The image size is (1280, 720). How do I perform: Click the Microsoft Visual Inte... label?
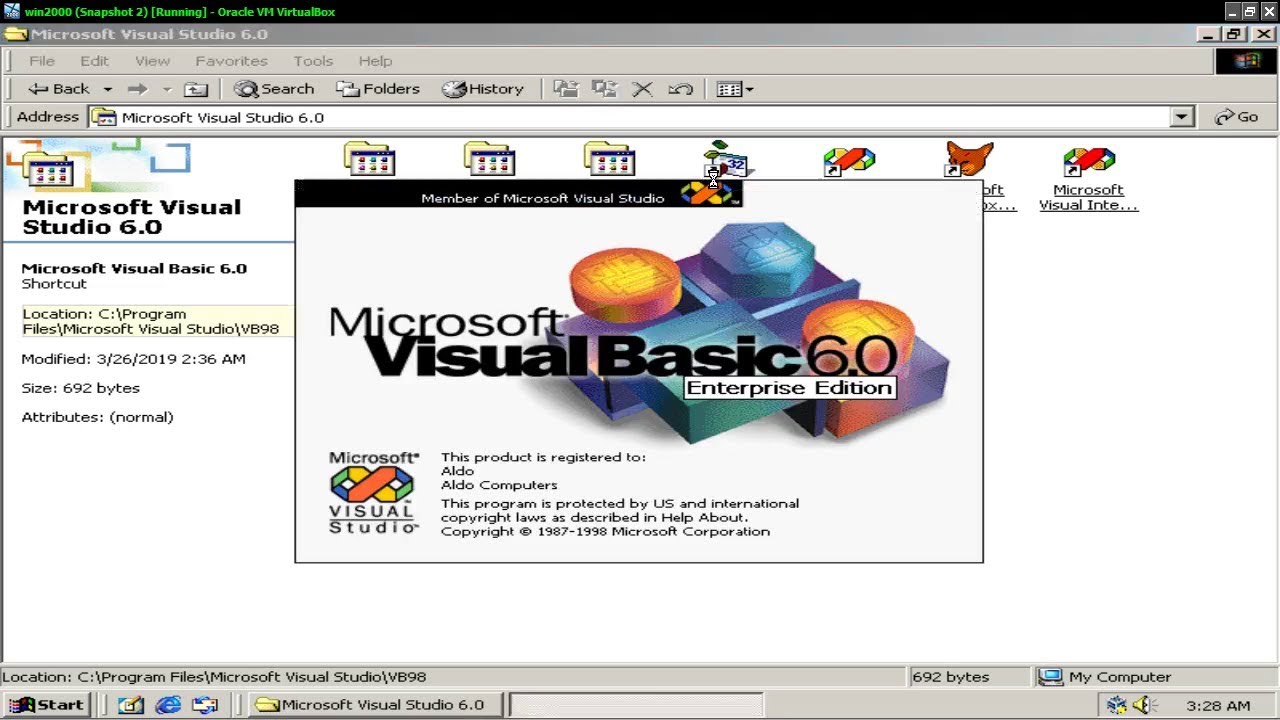1088,197
